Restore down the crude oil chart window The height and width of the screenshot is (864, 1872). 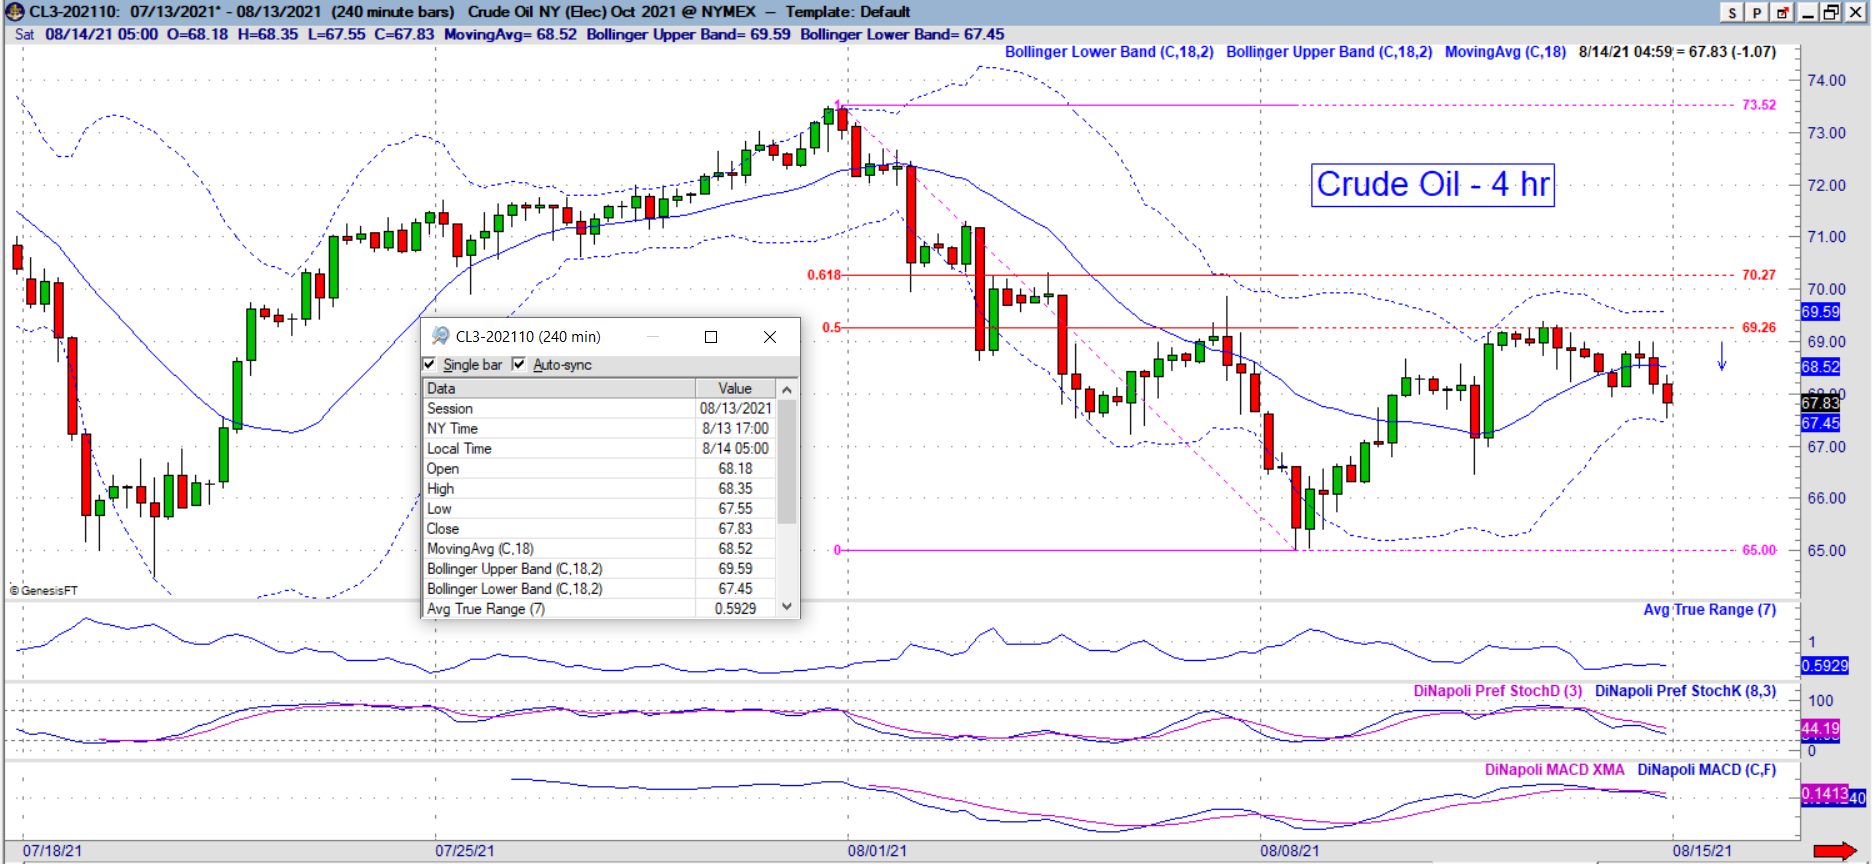[x=1831, y=12]
